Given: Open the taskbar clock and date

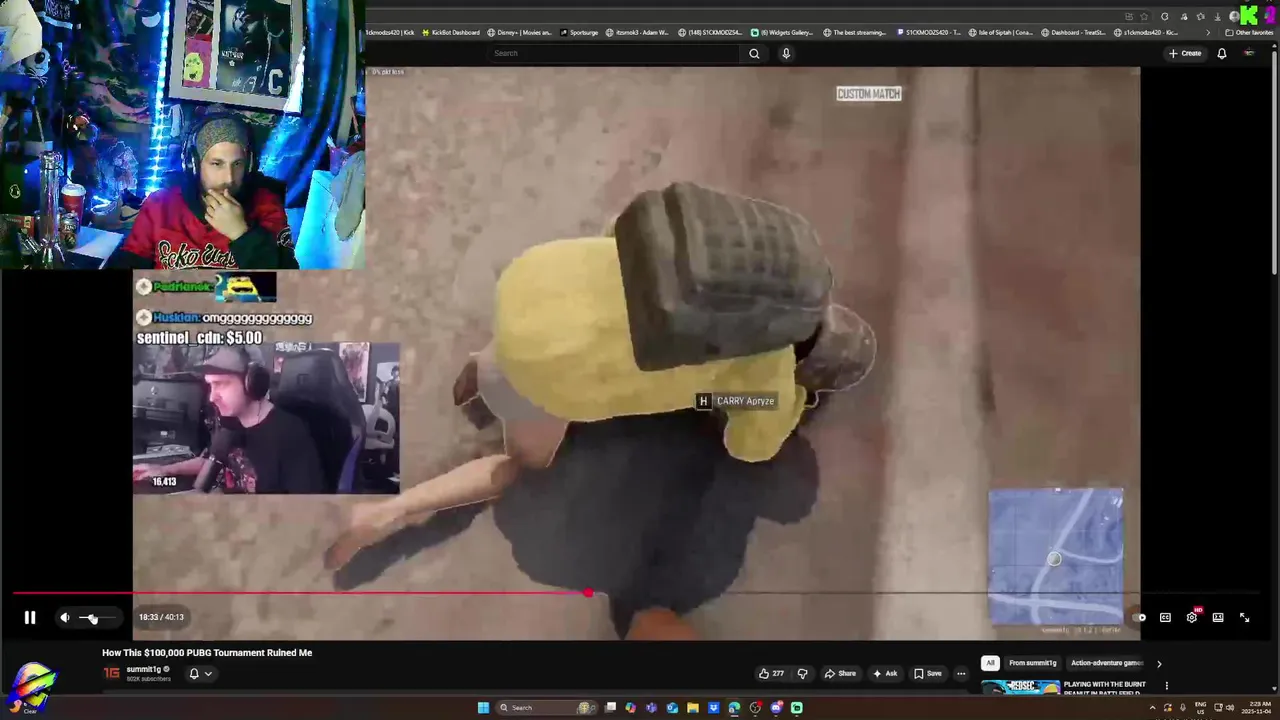Looking at the screenshot, I should click(x=1255, y=707).
